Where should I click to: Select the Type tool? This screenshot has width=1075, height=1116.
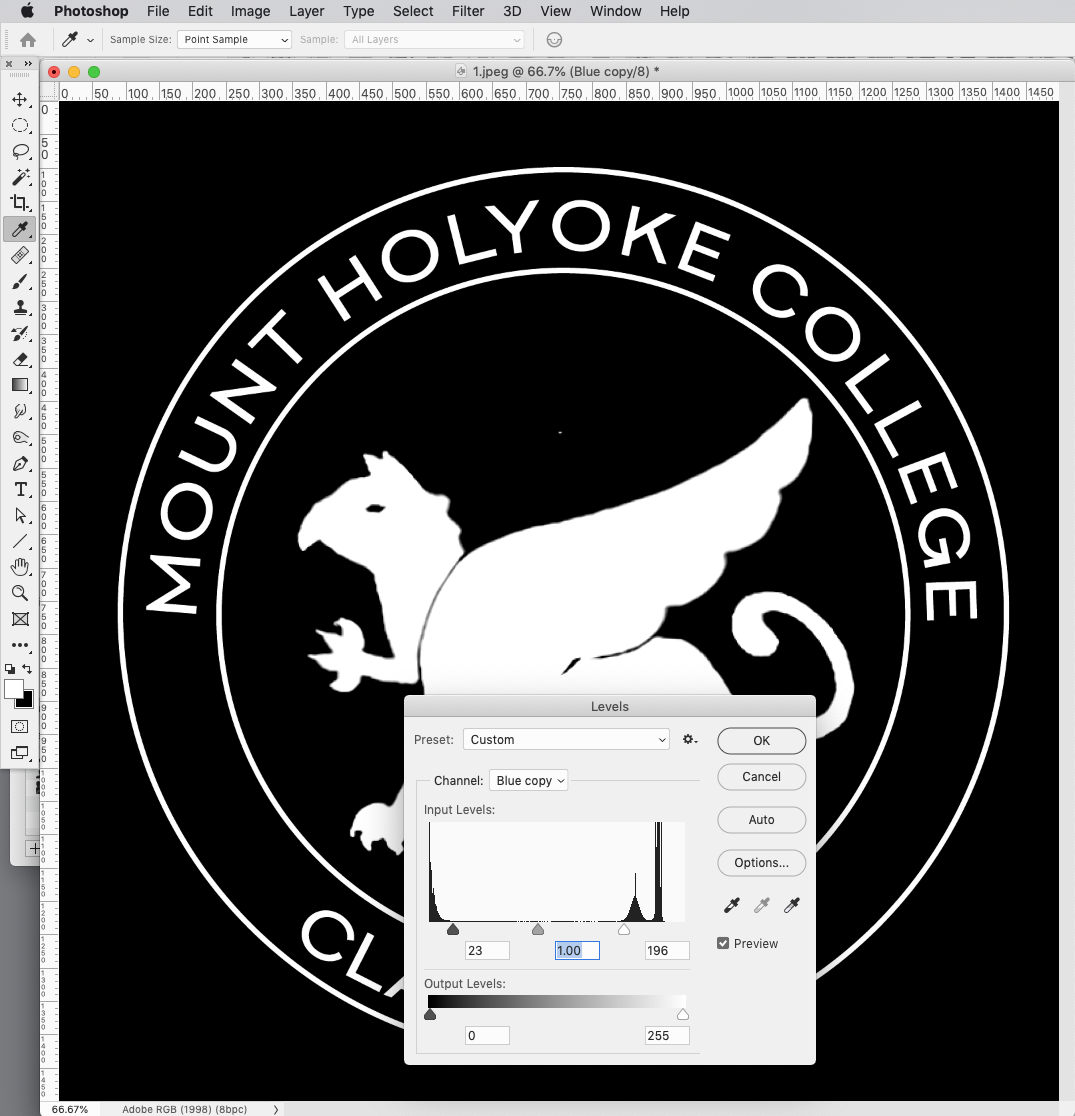(x=18, y=489)
